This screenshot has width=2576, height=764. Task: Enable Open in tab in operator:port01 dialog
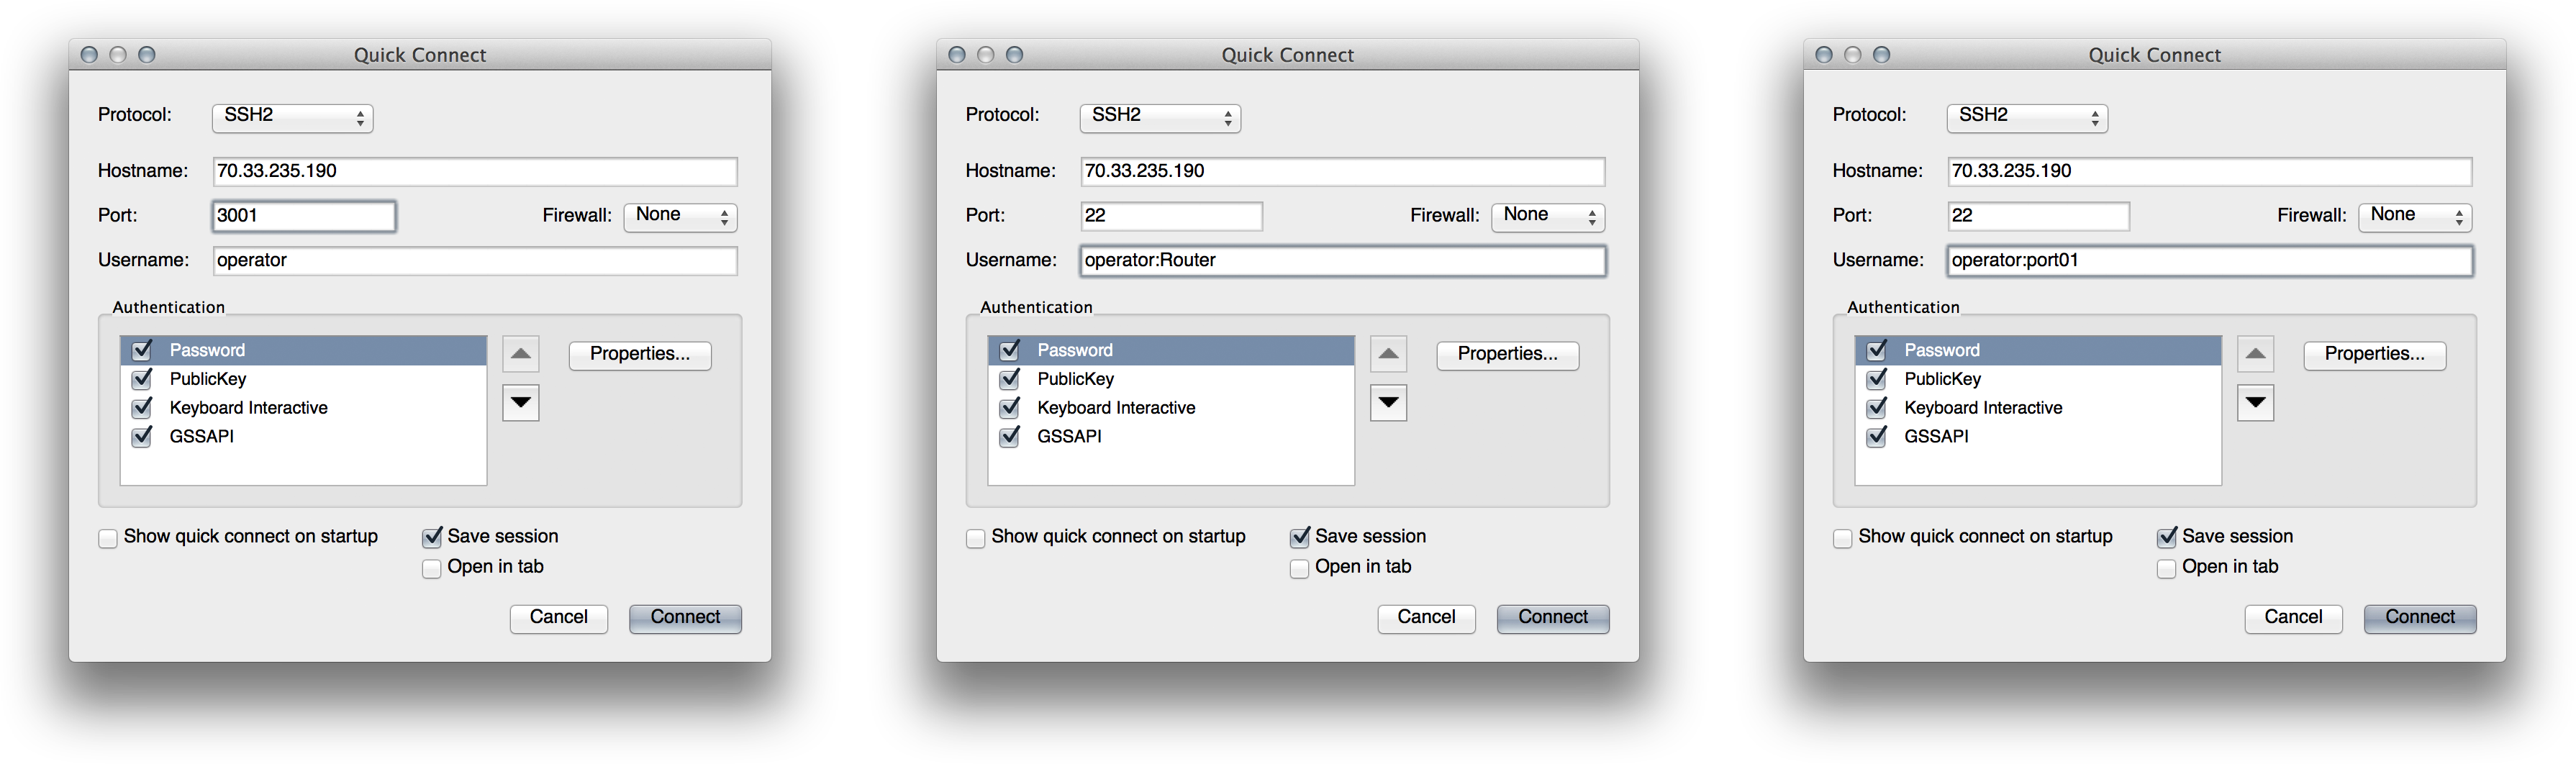(2166, 568)
